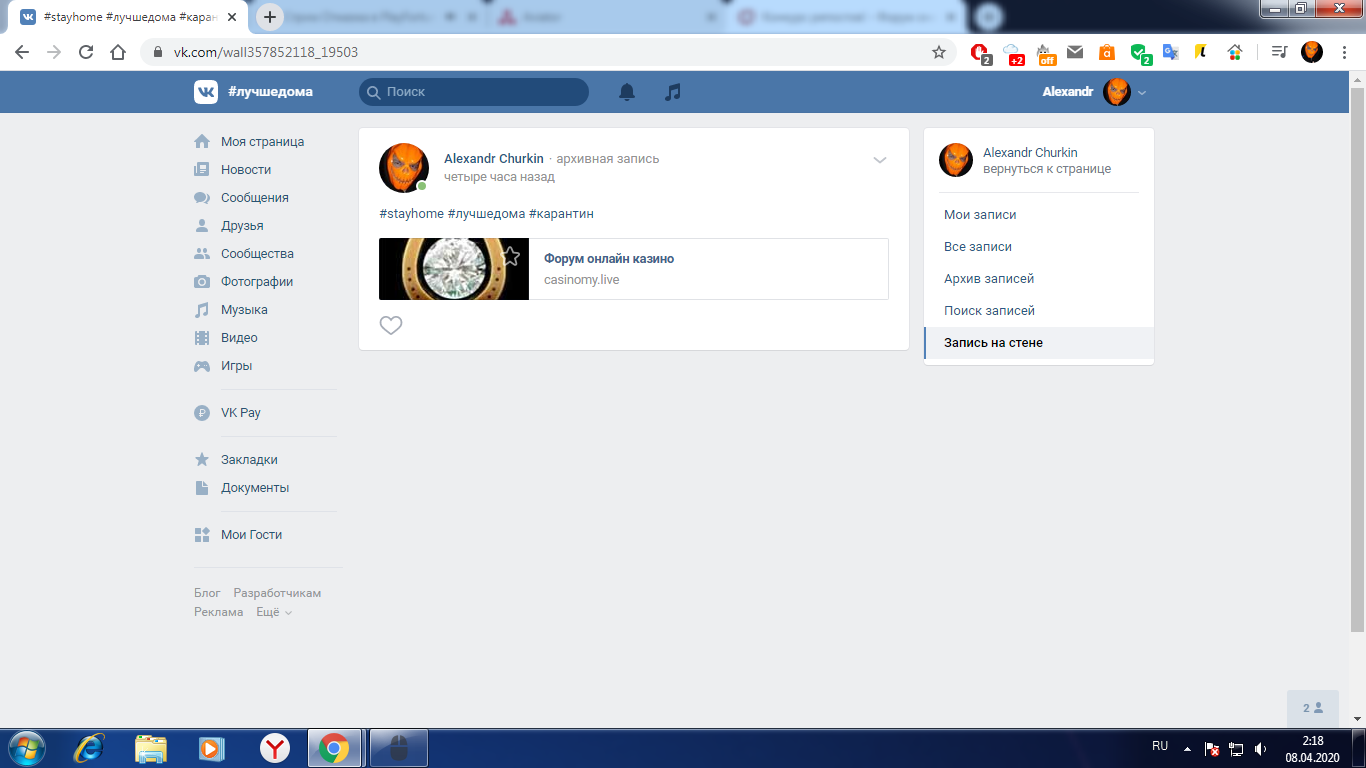This screenshot has width=1366, height=768.
Task: Open the yellow letter extension icon
Action: (x=1201, y=52)
